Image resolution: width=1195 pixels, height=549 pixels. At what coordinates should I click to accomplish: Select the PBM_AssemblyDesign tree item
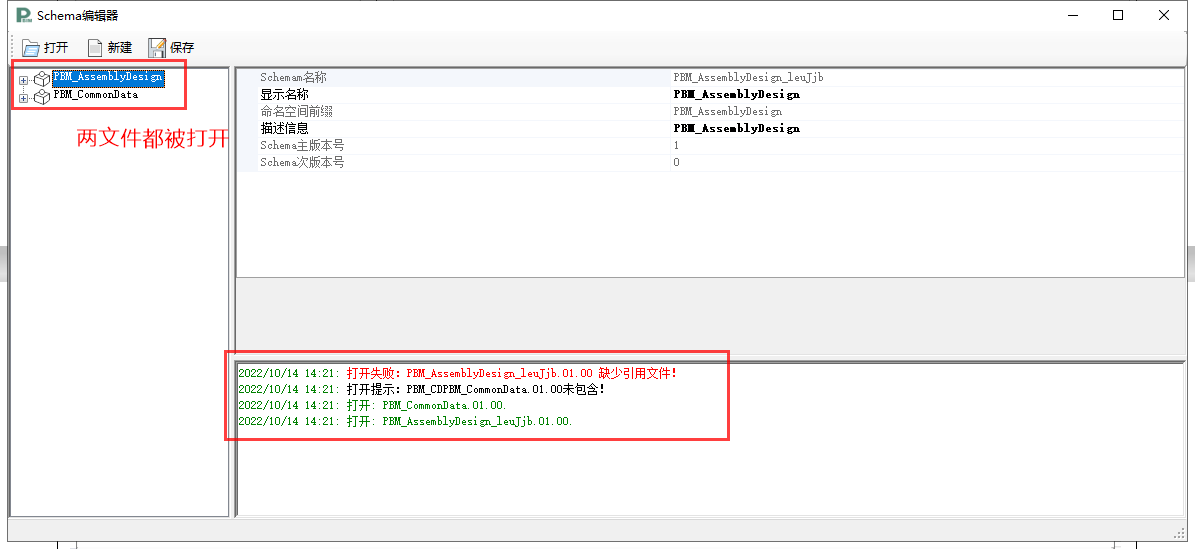108,77
